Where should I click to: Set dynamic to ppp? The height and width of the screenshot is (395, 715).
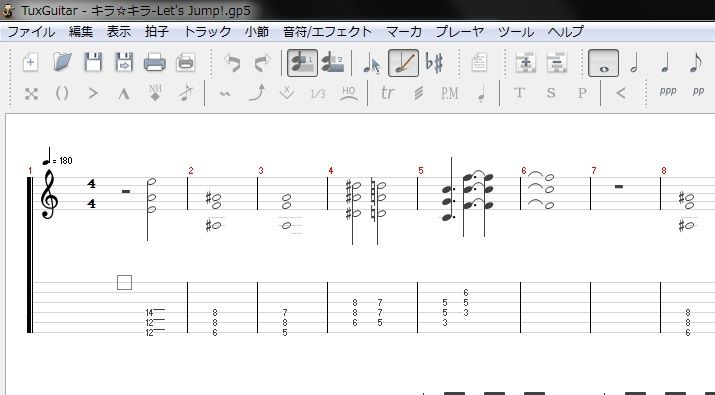[668, 91]
